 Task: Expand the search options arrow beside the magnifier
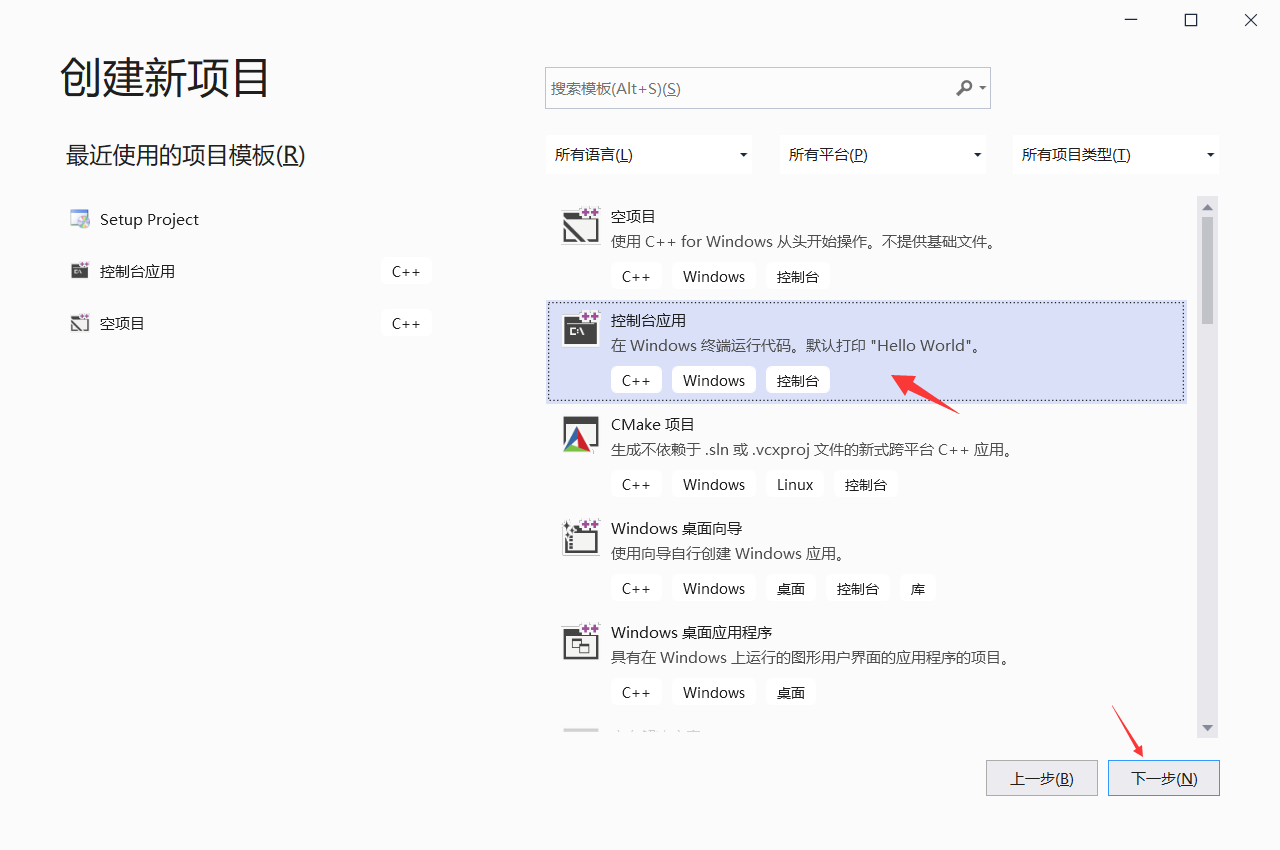coord(983,88)
